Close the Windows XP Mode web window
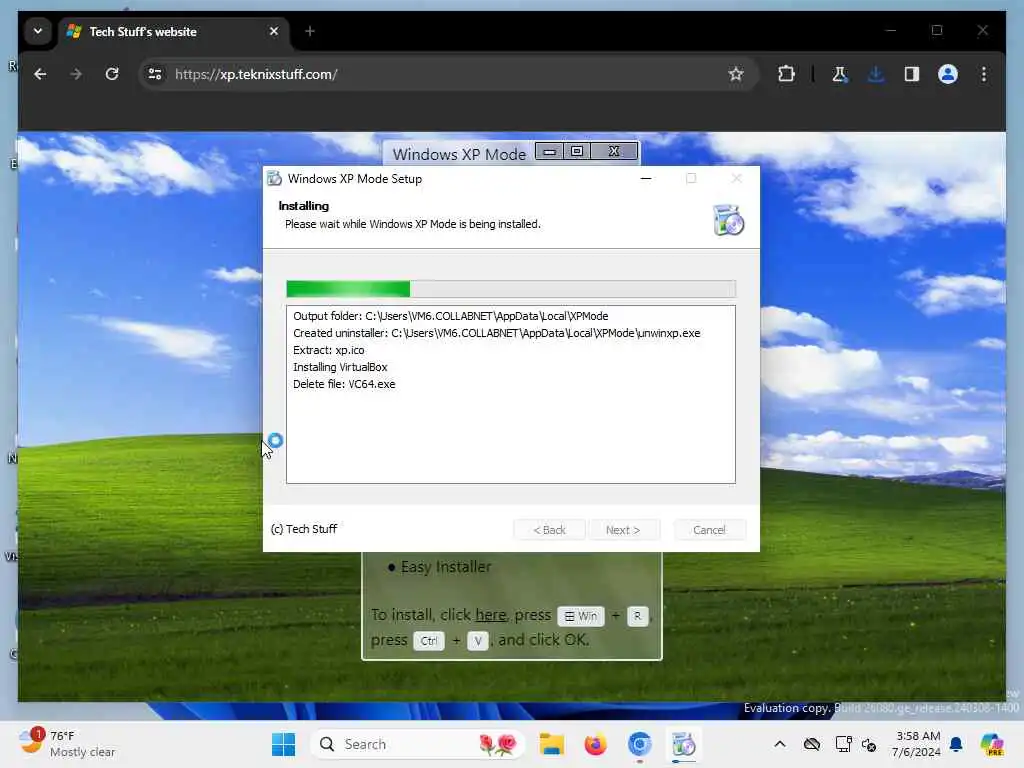Screen dimensions: 1024x768 [614, 152]
